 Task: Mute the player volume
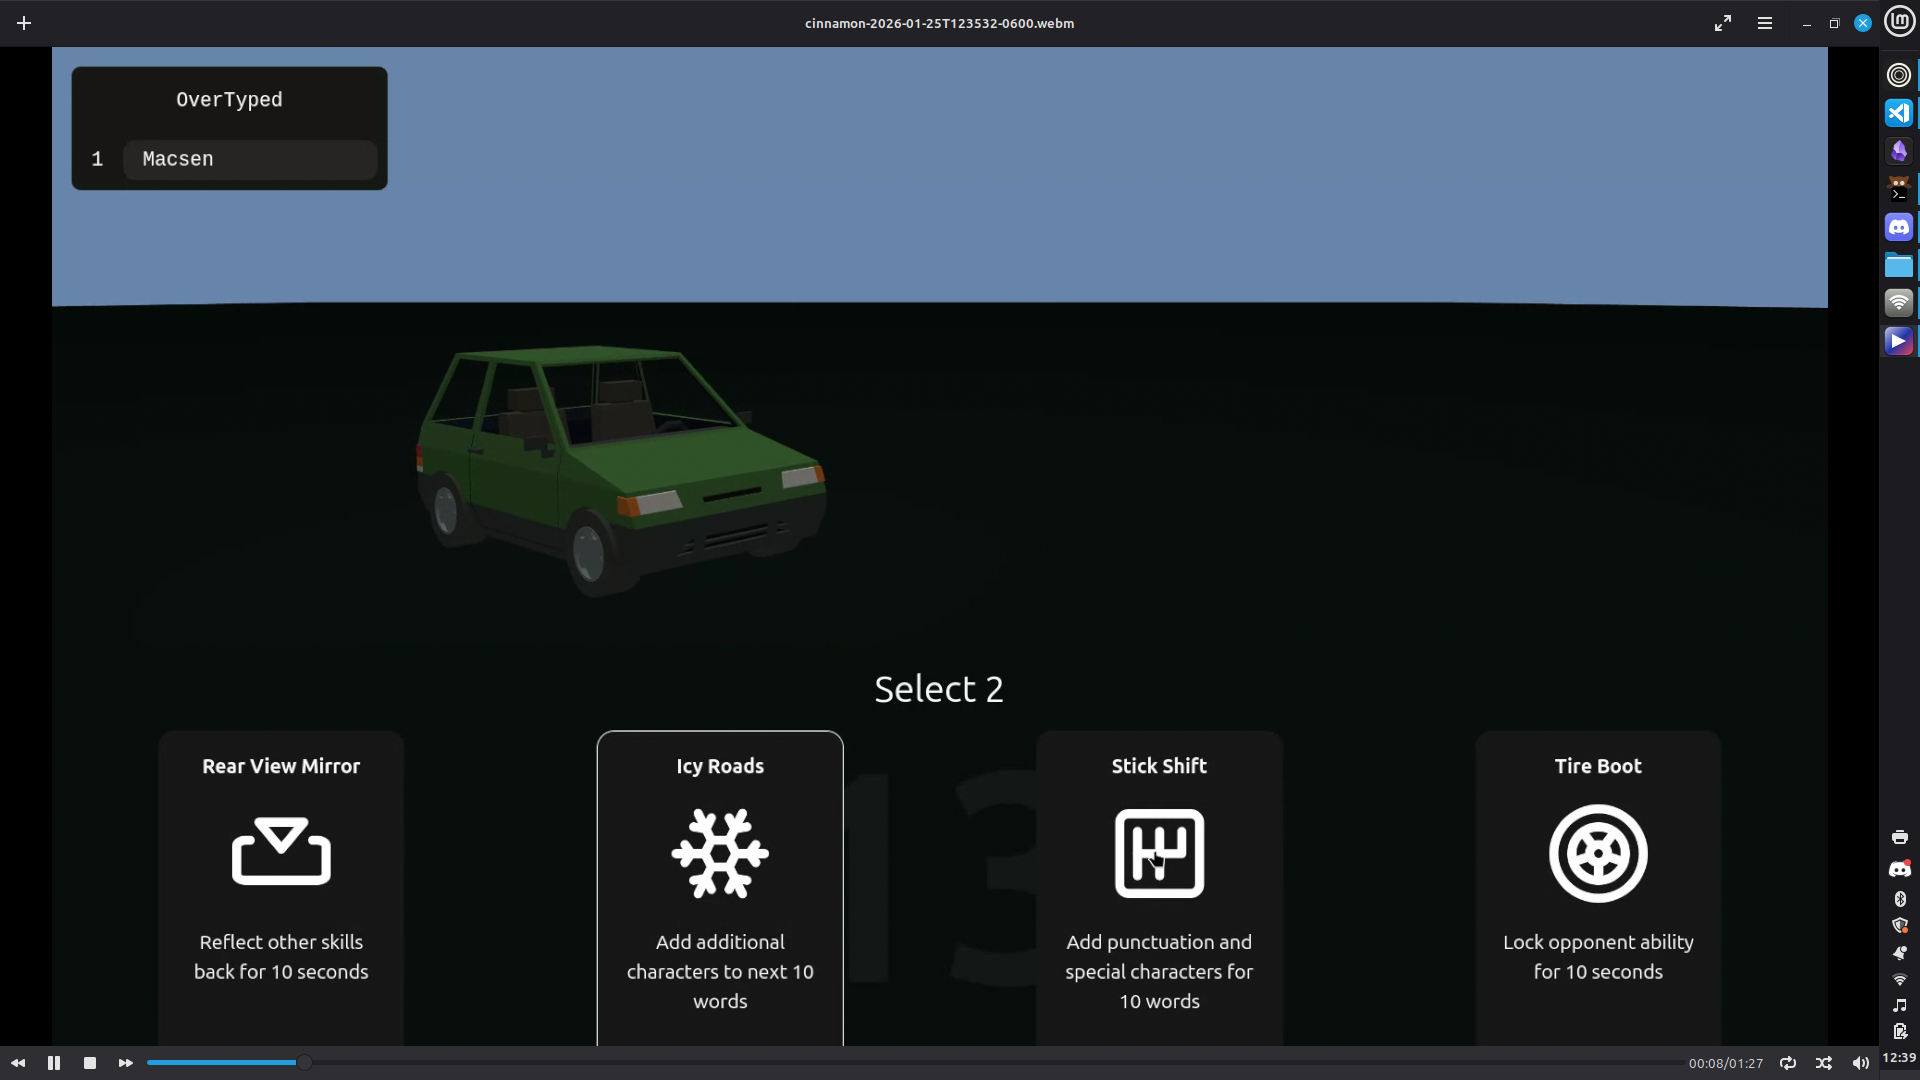coord(1860,1063)
